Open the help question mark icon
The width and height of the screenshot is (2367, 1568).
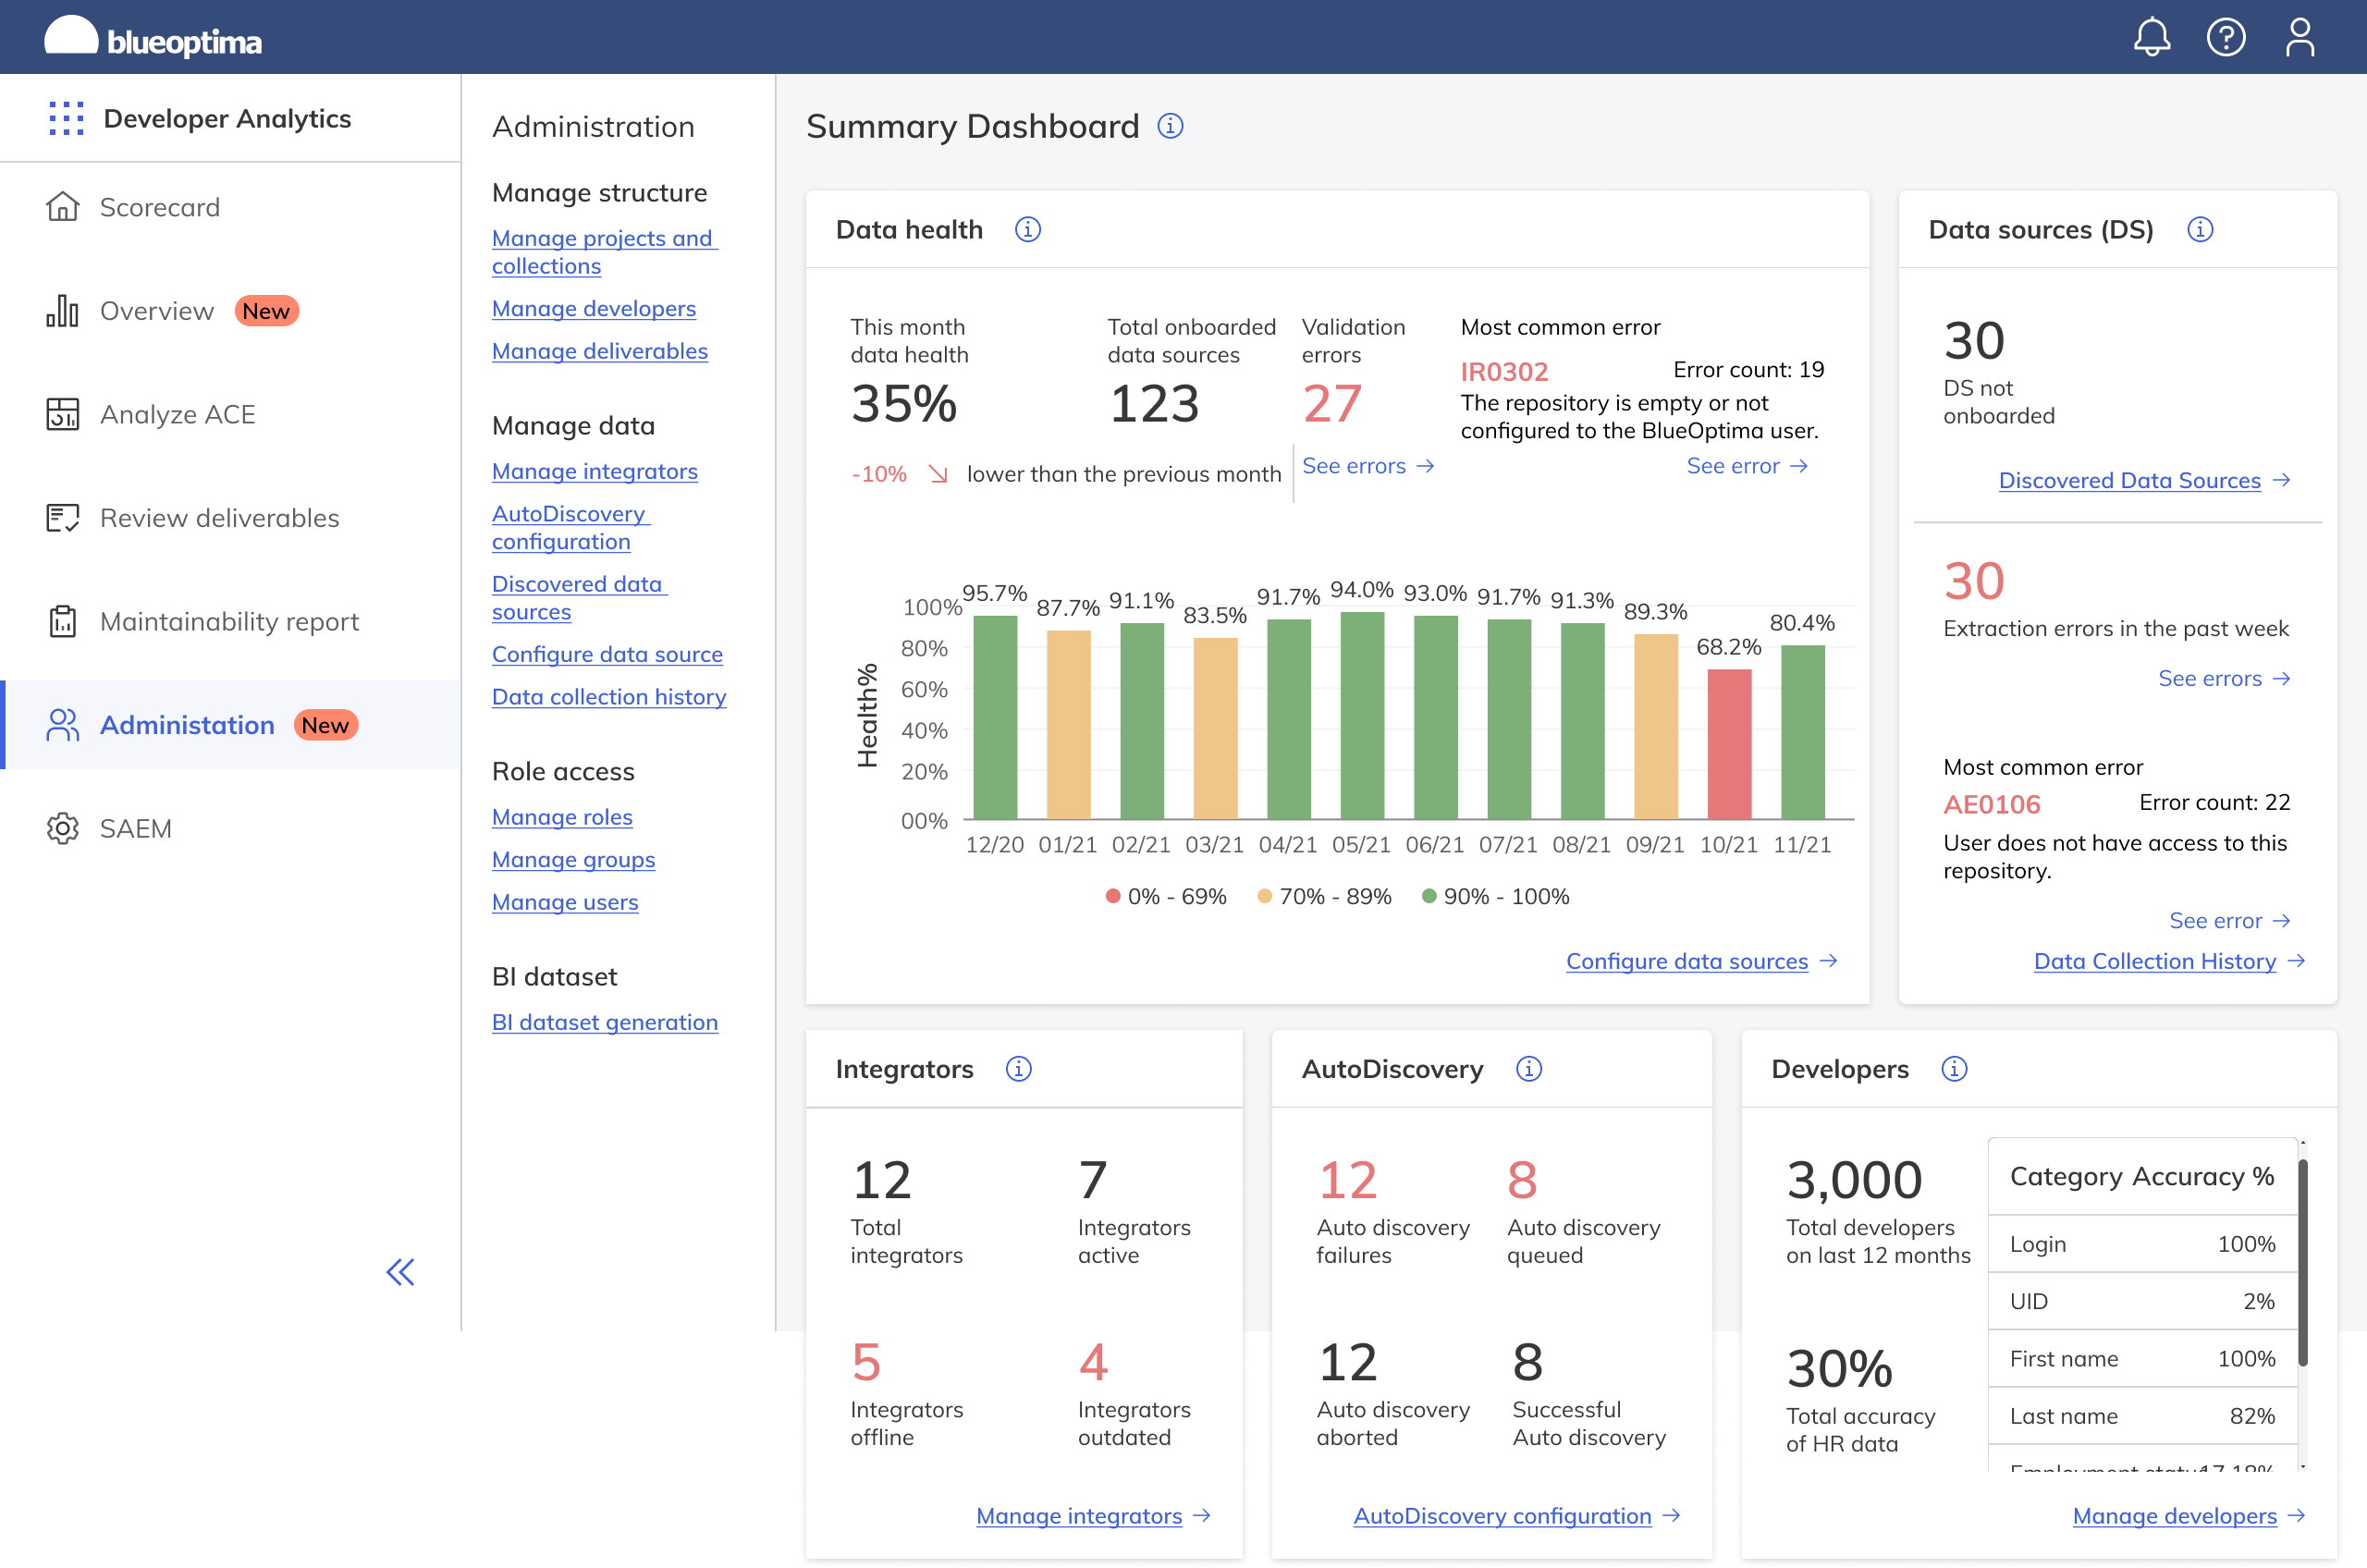(x=2226, y=37)
